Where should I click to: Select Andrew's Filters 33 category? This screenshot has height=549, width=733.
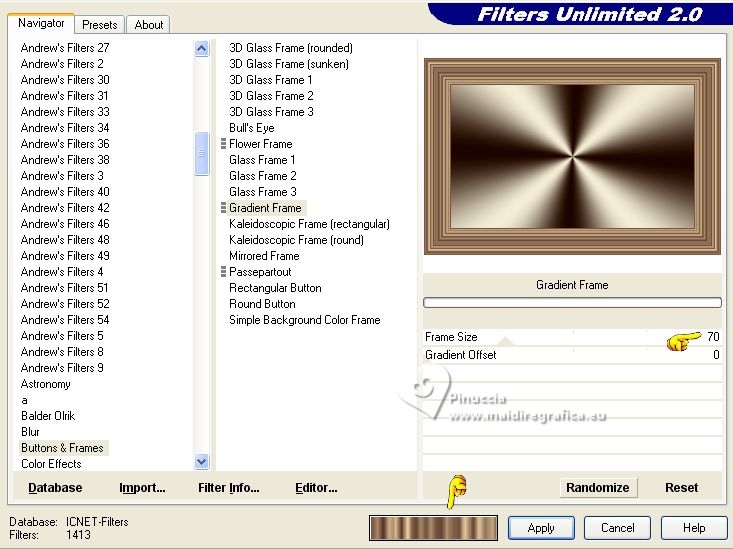tap(65, 112)
